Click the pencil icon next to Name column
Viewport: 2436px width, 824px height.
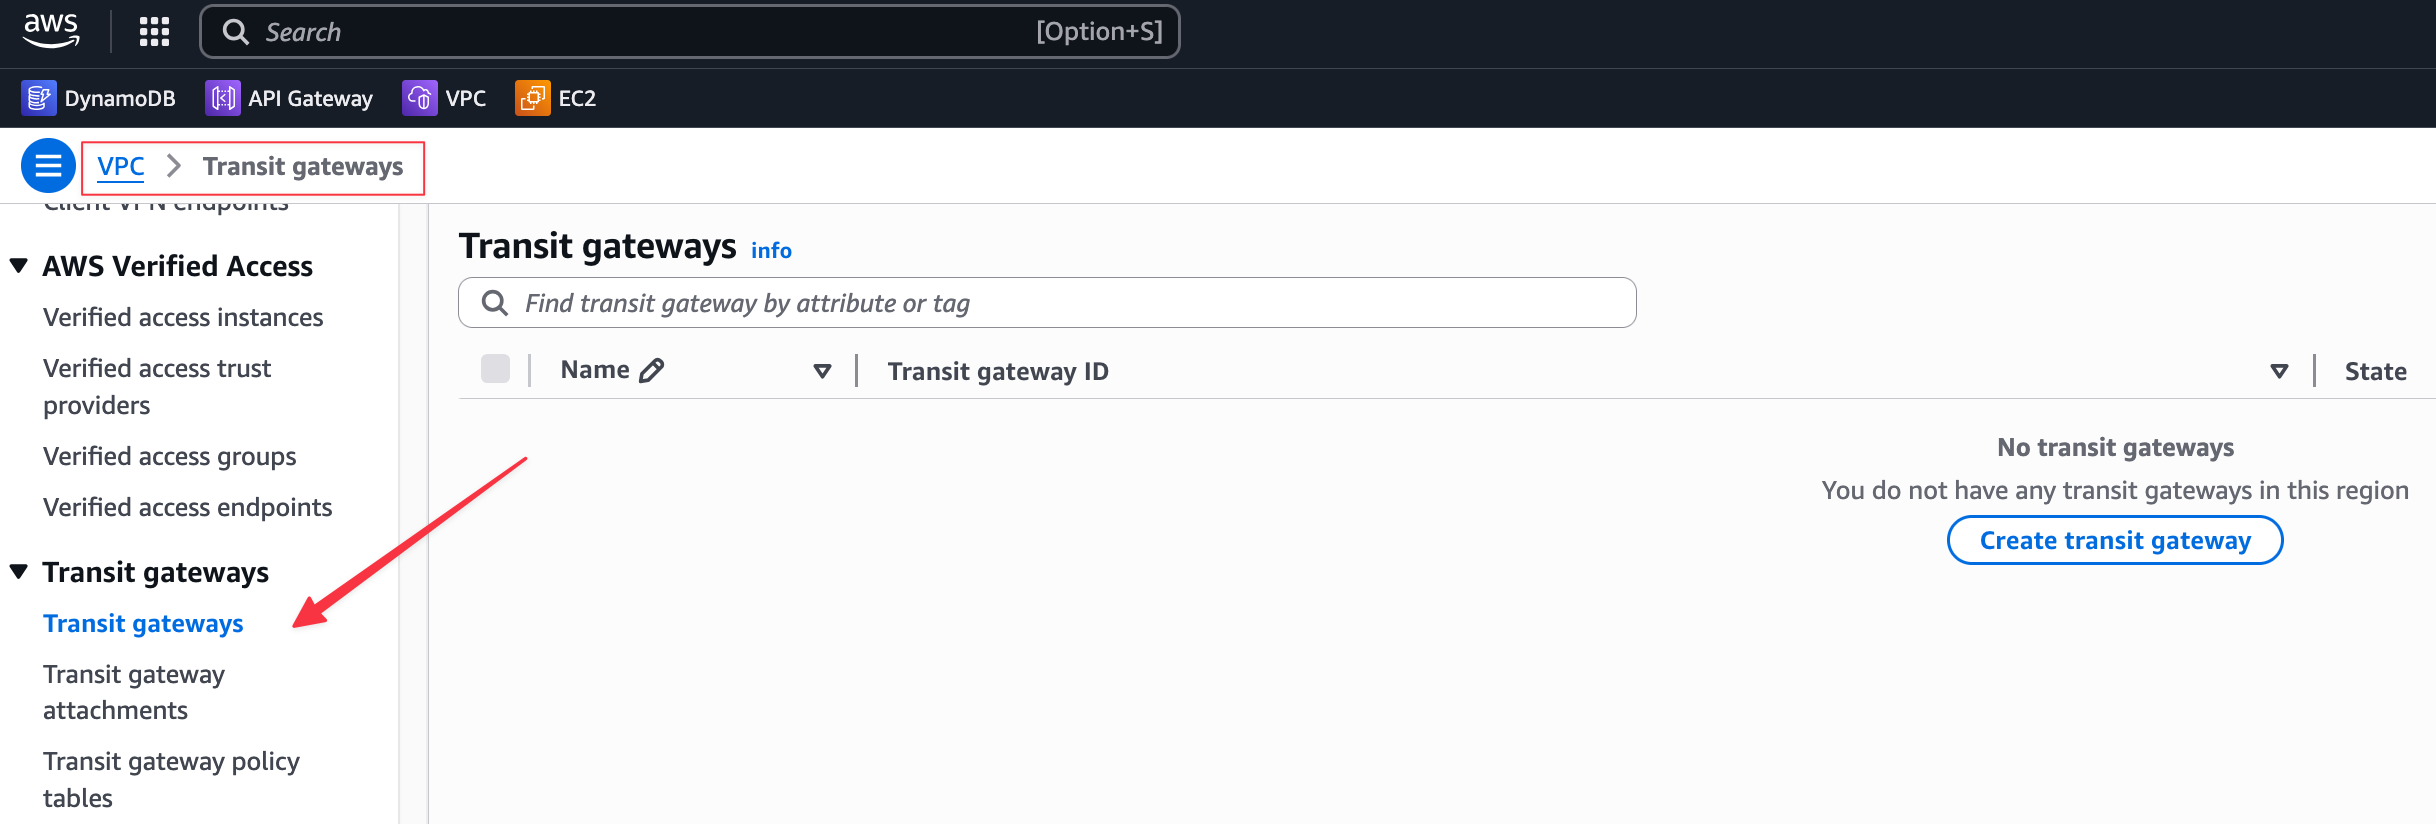click(x=653, y=369)
